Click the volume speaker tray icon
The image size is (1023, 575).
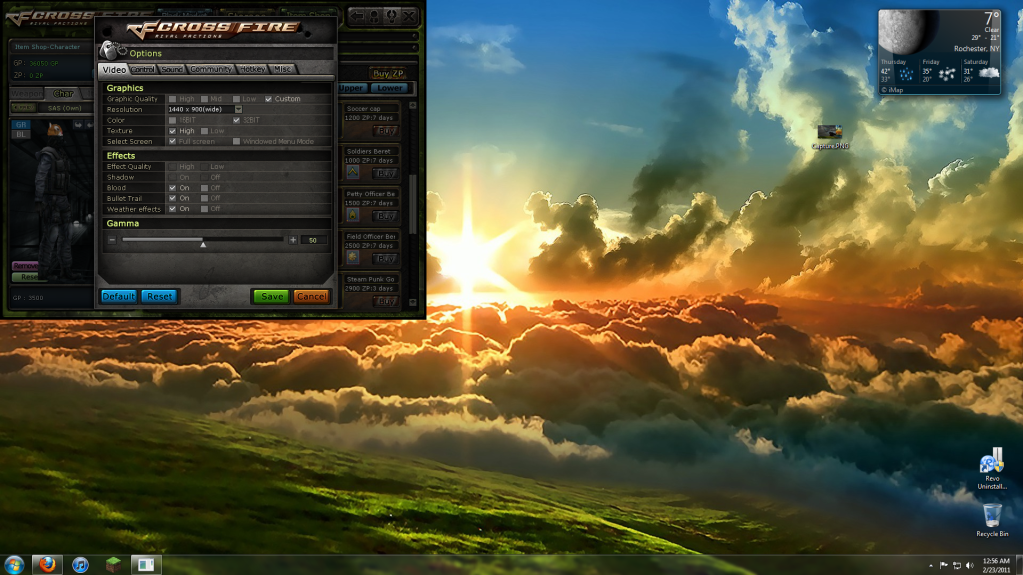click(971, 565)
